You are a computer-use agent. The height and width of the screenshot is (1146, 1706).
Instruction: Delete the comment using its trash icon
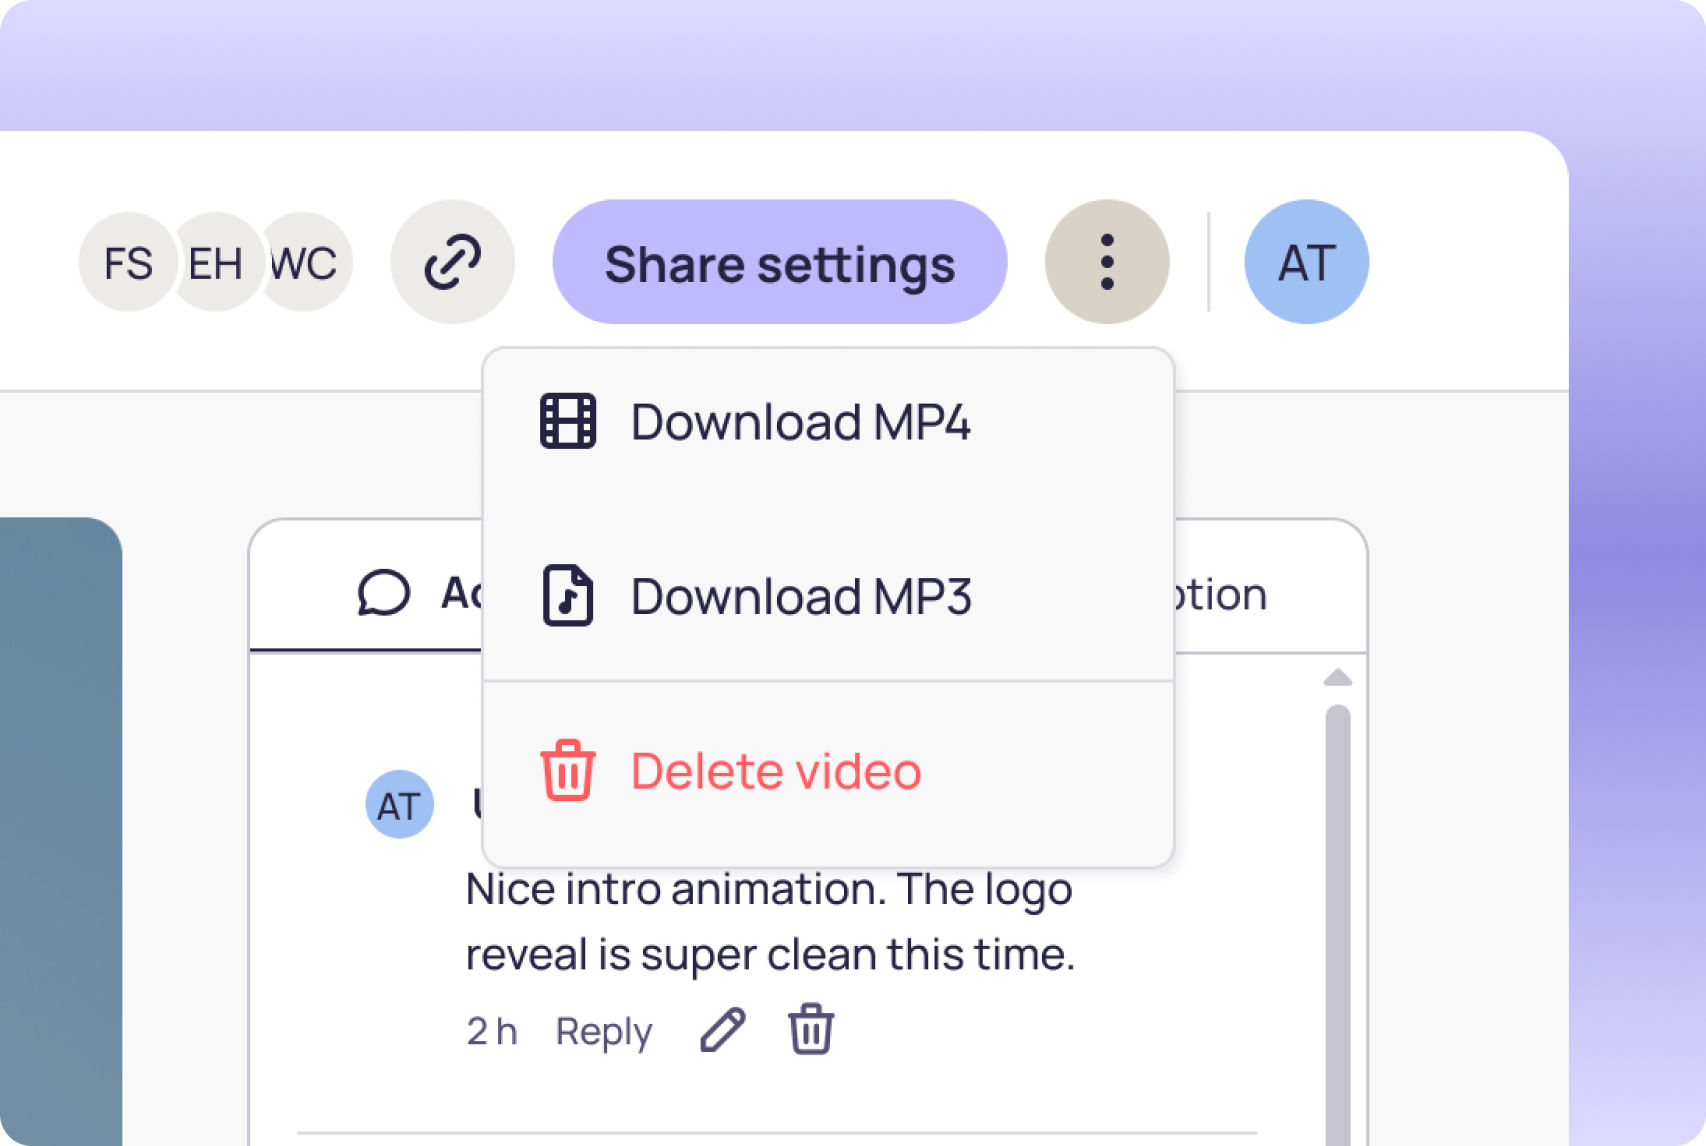[810, 1030]
